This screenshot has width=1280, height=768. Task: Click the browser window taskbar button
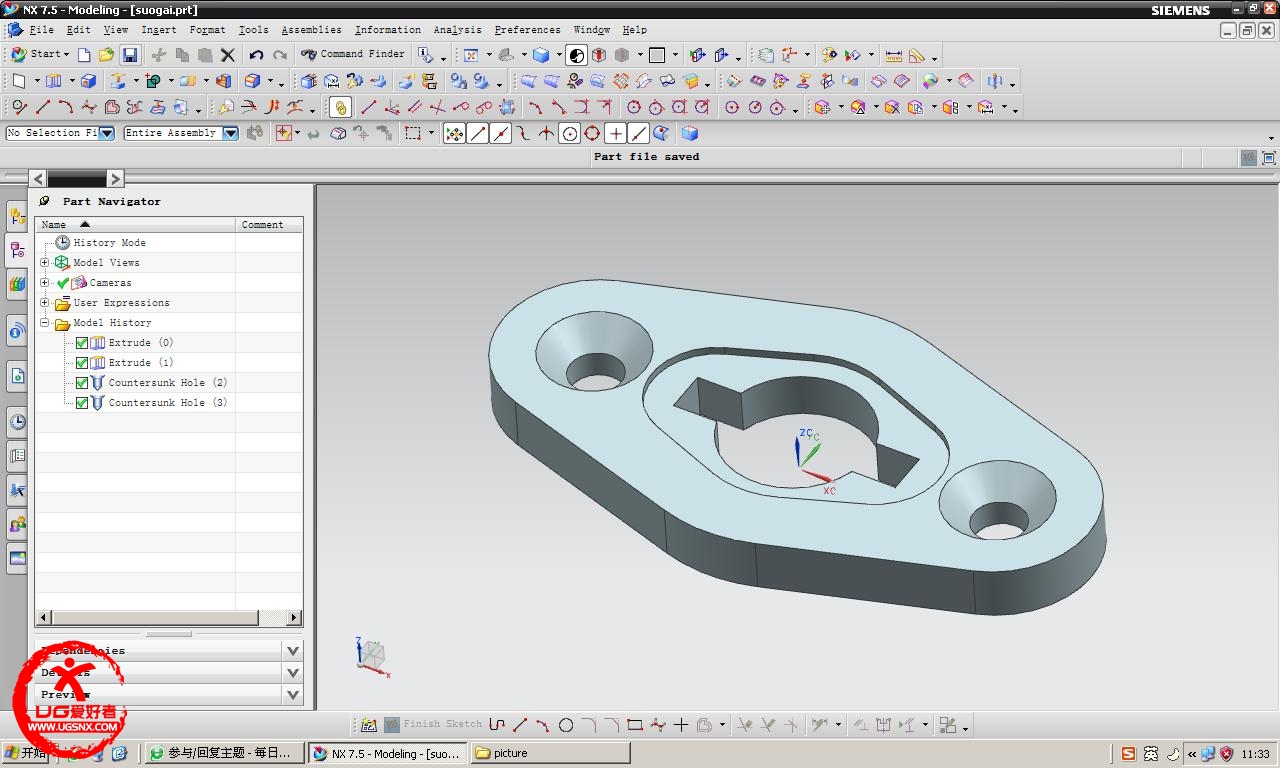pyautogui.click(x=224, y=753)
